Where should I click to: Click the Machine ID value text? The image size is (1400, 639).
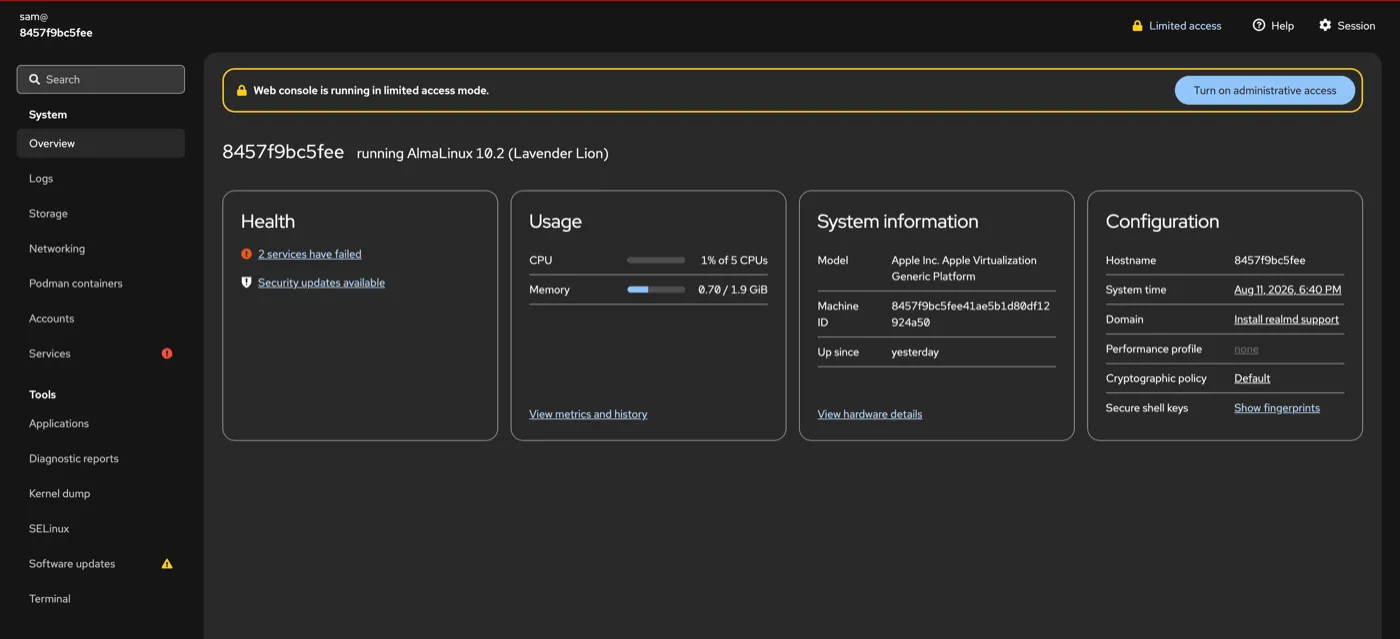coord(971,314)
